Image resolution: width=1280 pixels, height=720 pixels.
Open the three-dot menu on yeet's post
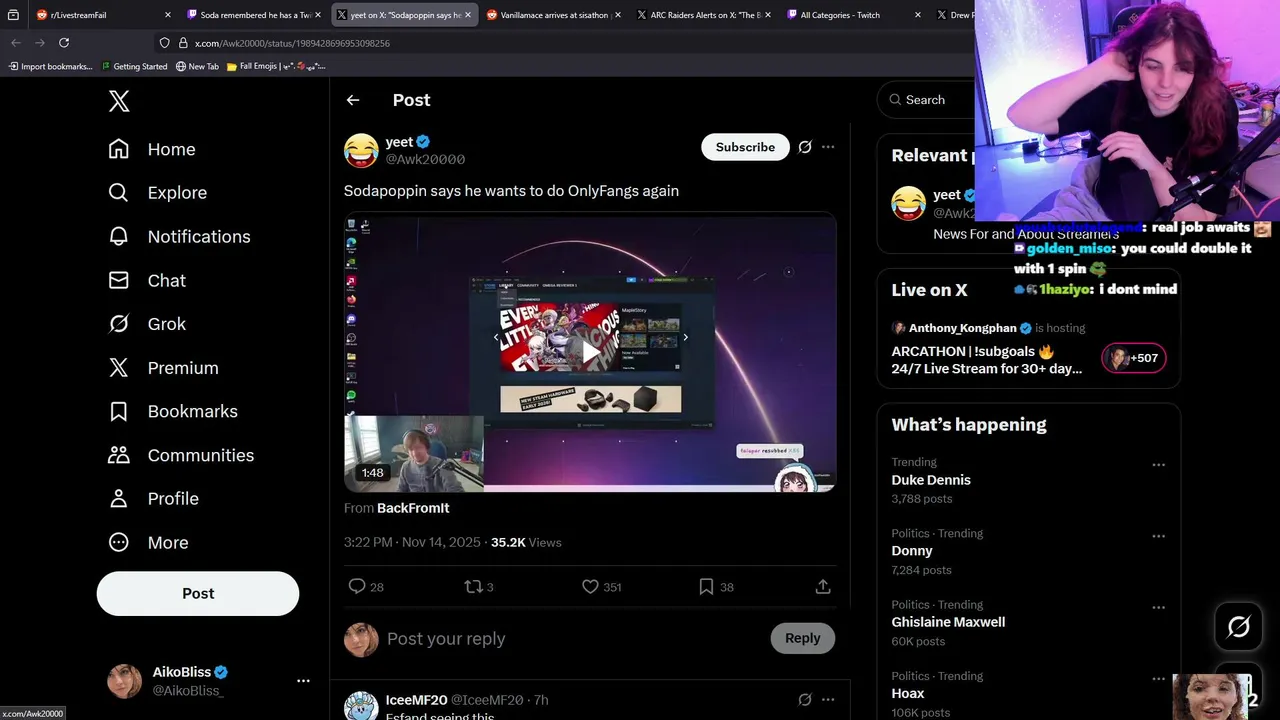coord(828,147)
